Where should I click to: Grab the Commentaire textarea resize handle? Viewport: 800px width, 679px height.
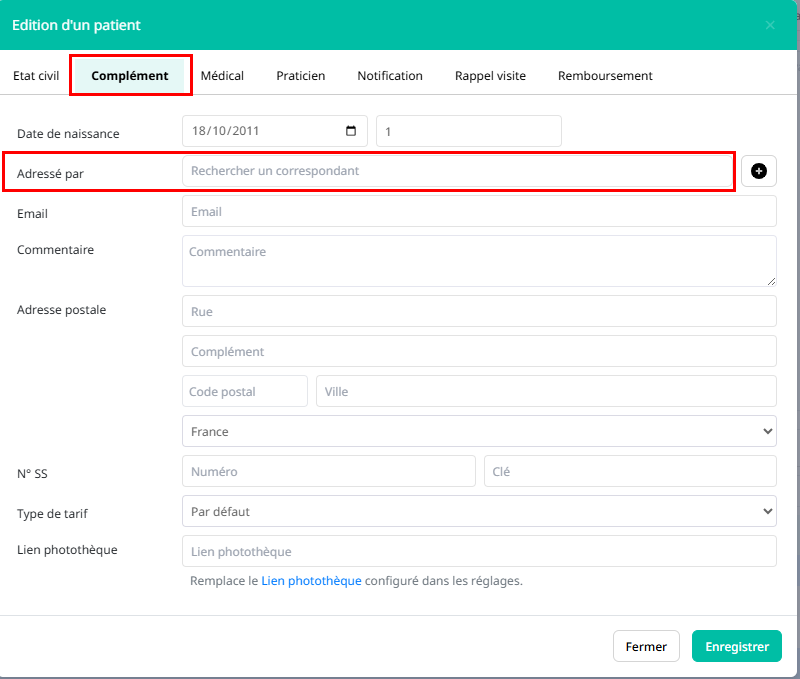(771, 281)
